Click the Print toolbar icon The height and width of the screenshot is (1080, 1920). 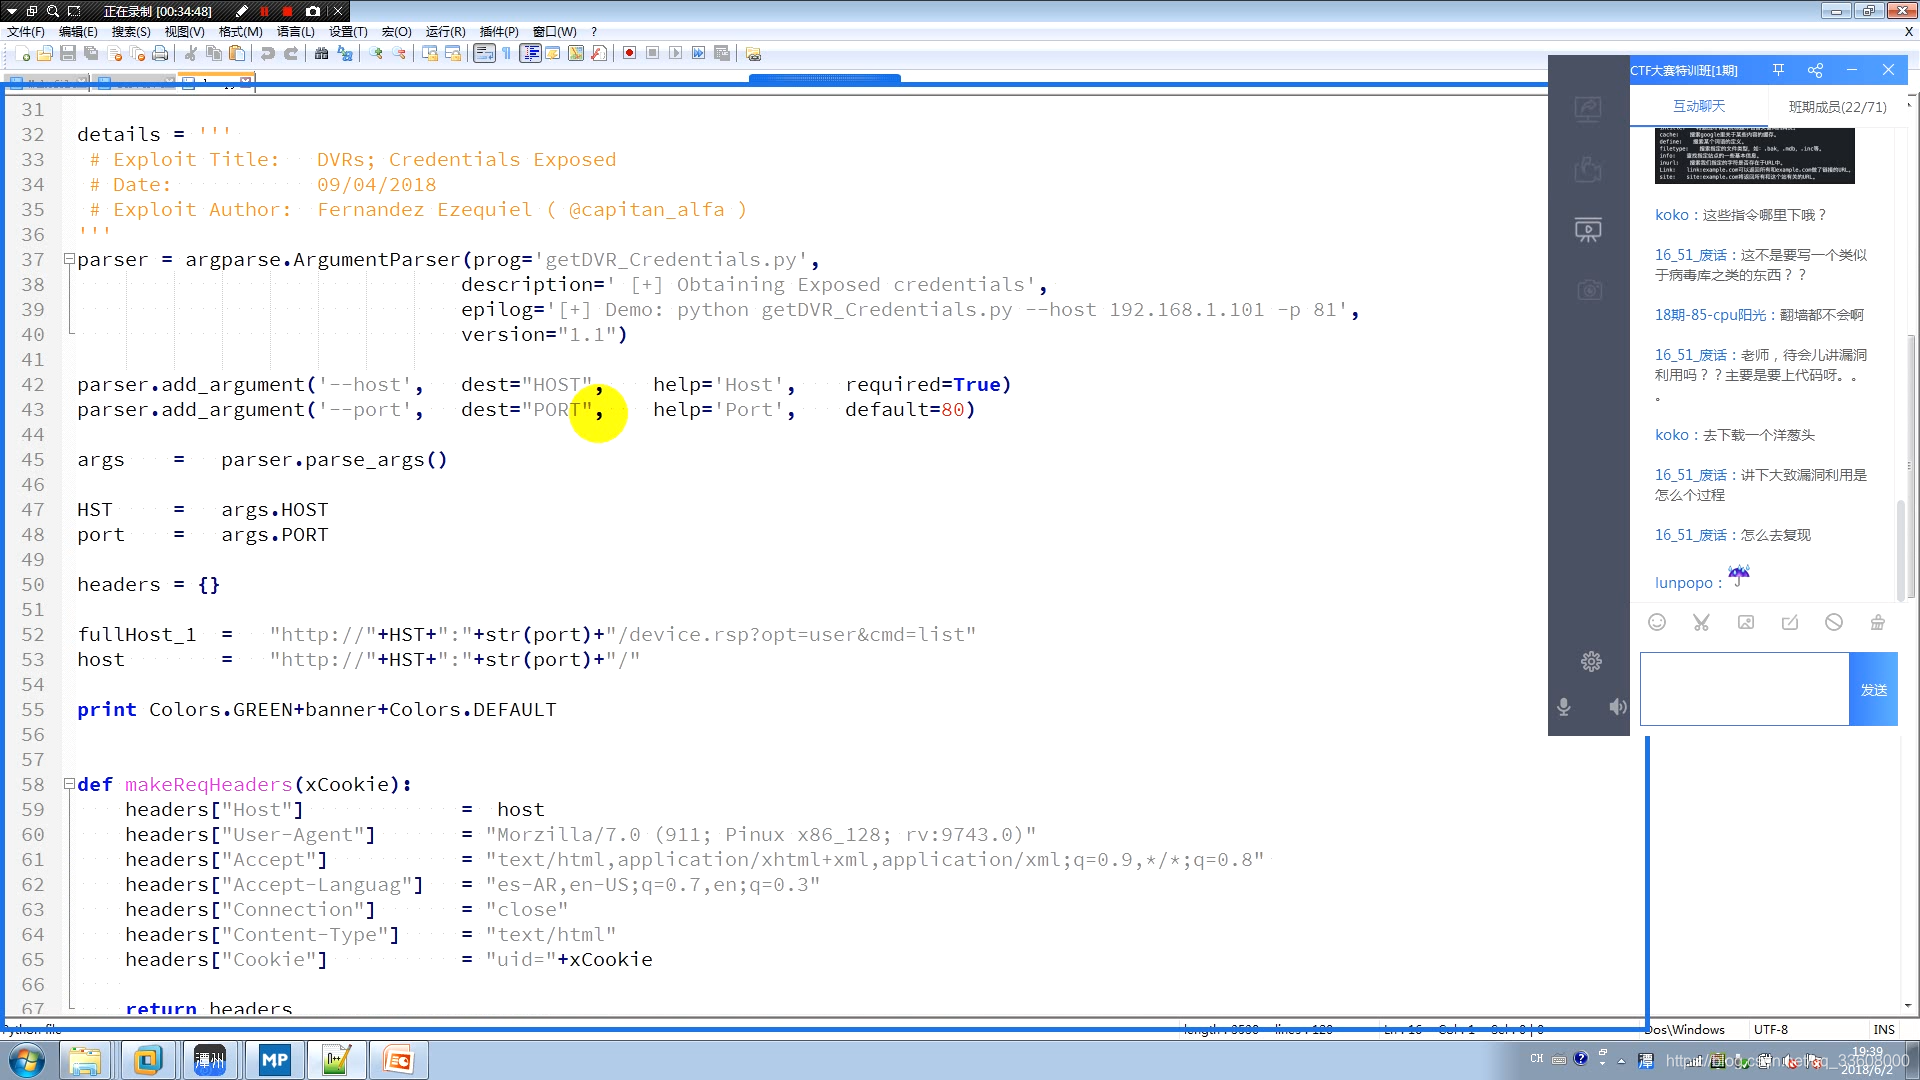160,53
